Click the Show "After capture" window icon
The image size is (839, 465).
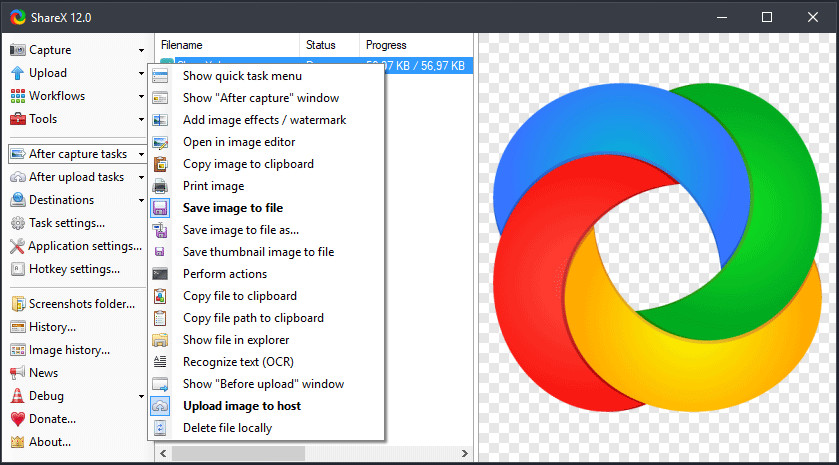pos(160,98)
